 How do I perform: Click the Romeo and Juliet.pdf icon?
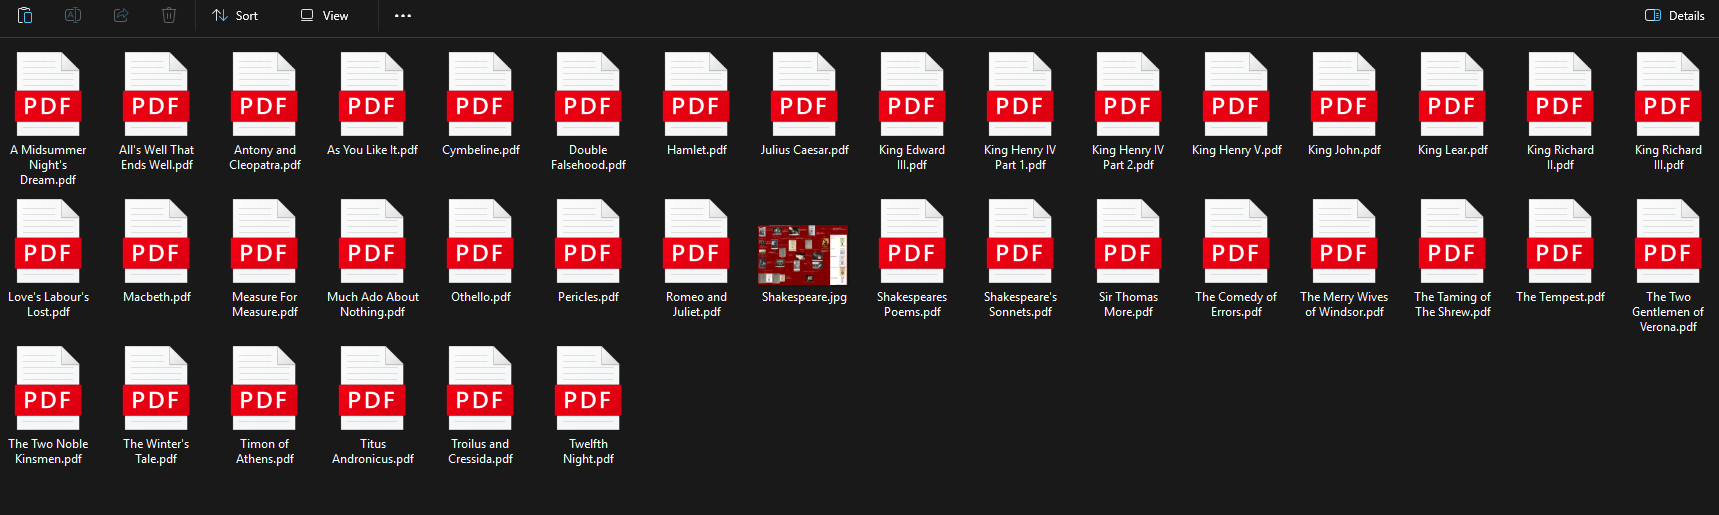click(x=696, y=242)
